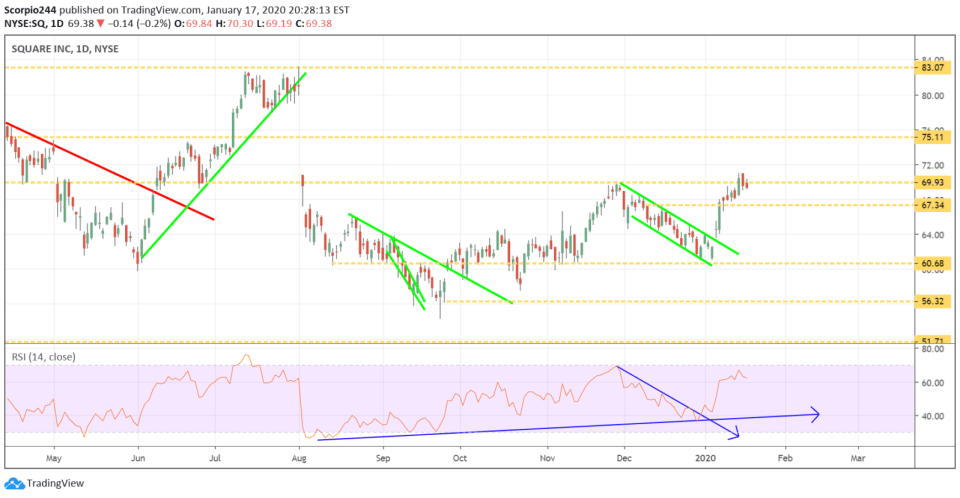This screenshot has height=498, width=960.
Task: Select the 56.32 price level label
Action: [x=932, y=301]
